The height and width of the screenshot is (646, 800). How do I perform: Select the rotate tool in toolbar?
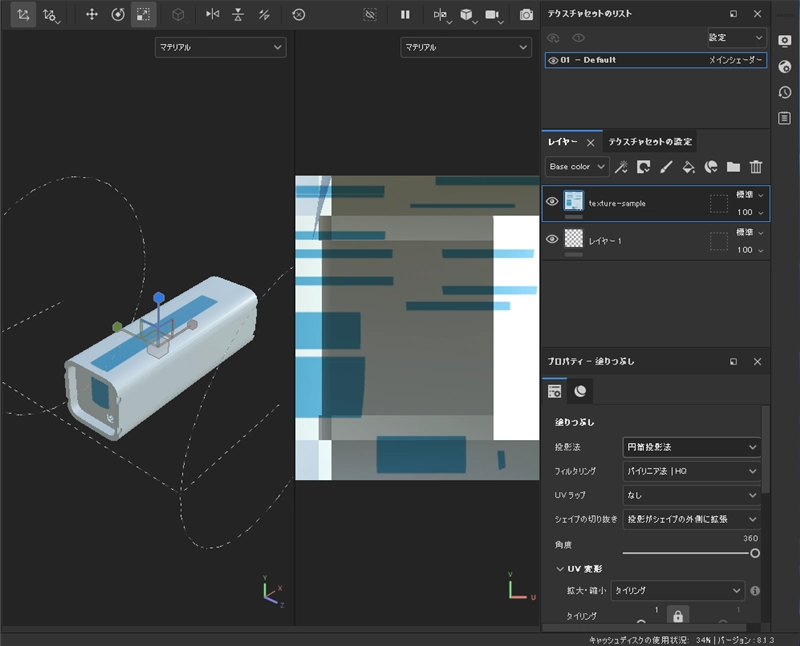(118, 14)
